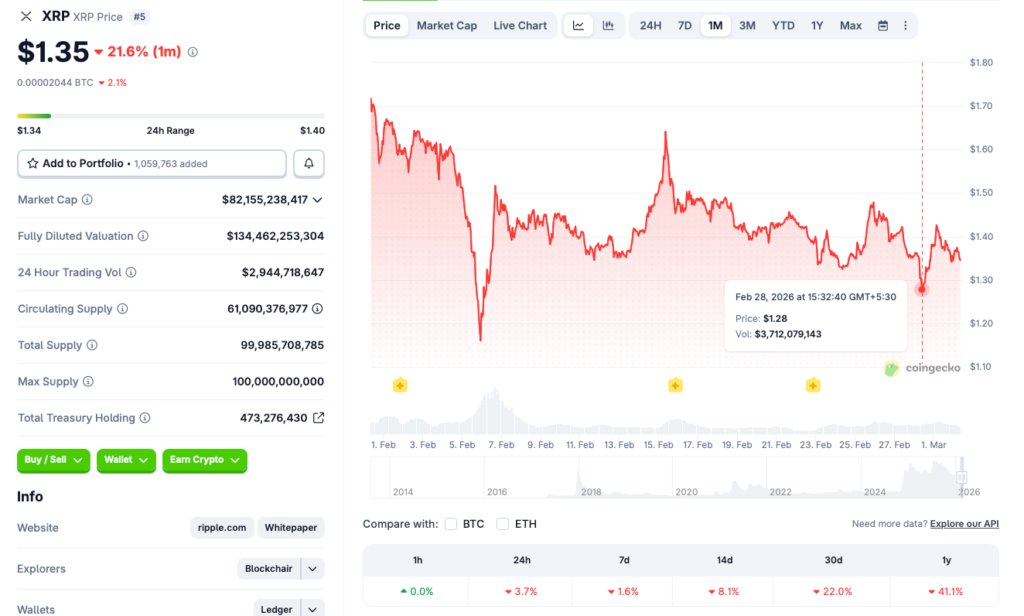Click the right handle of the history range slider
This screenshot has height=616, width=1024.
click(x=962, y=477)
